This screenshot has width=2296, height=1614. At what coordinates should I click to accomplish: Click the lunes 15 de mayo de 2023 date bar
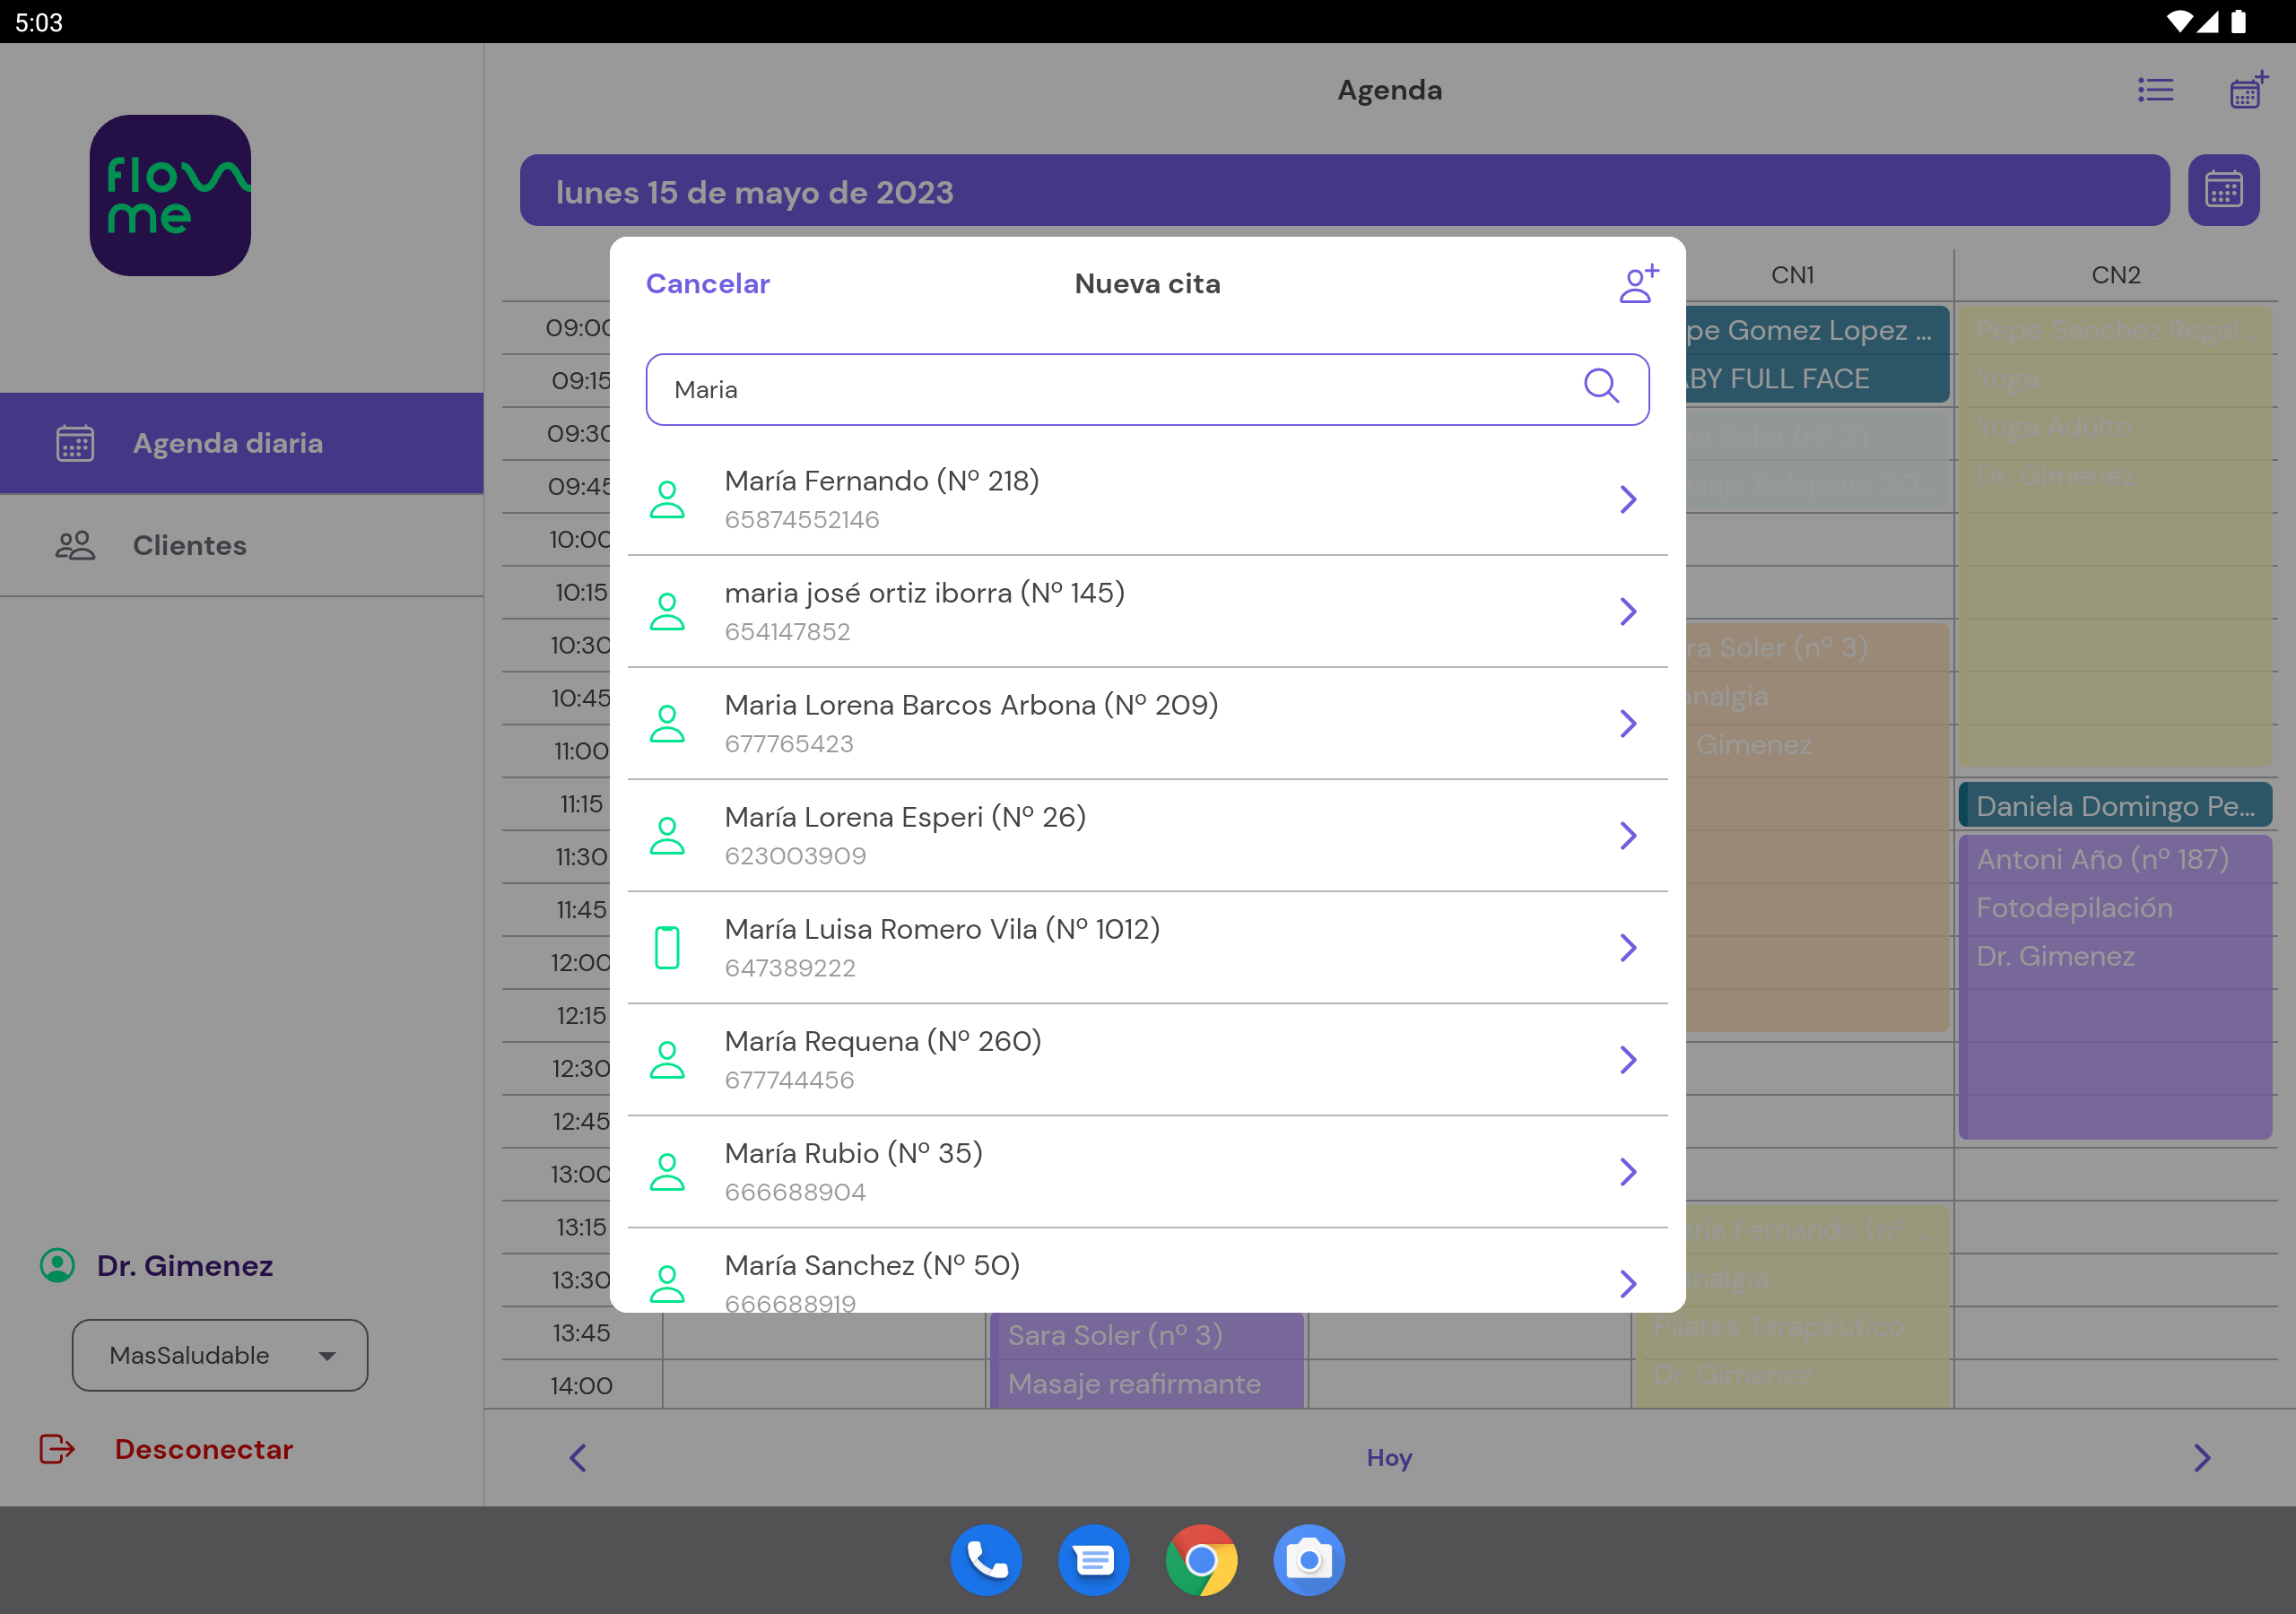click(x=1344, y=190)
